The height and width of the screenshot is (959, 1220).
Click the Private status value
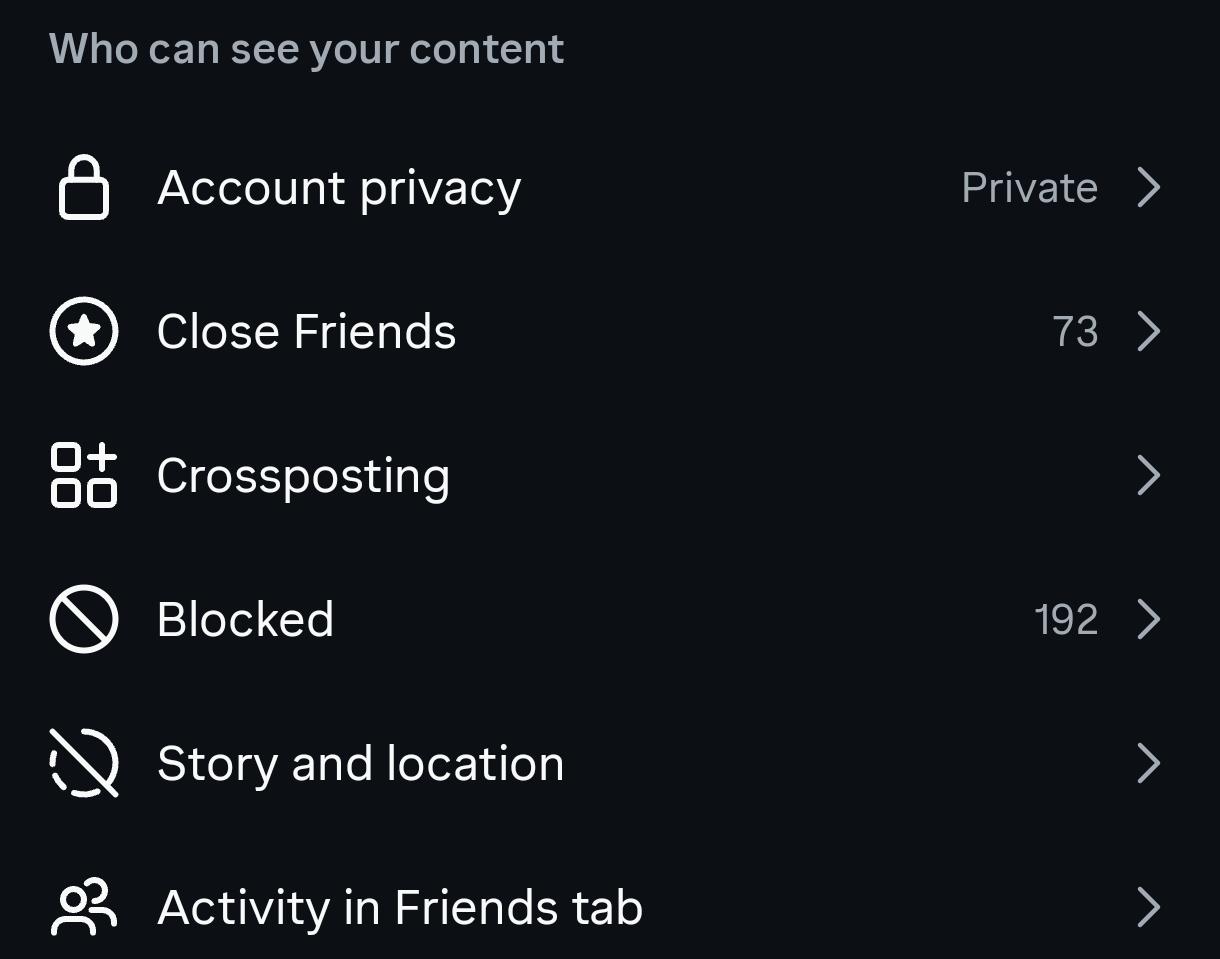click(x=1029, y=188)
